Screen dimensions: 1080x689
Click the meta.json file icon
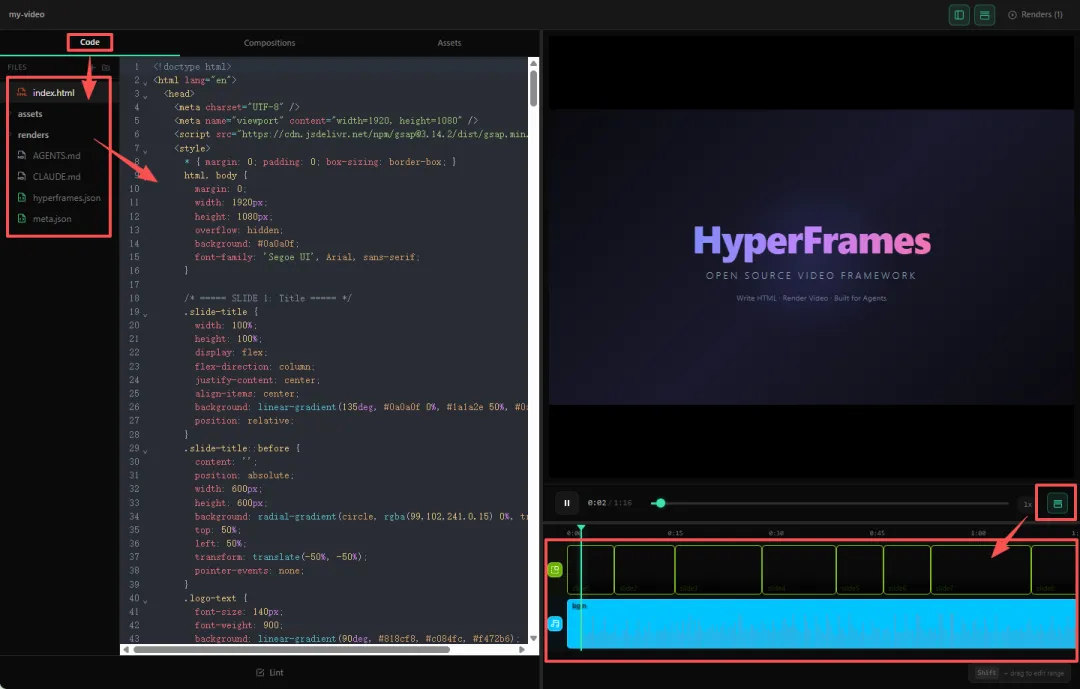pyautogui.click(x=21, y=219)
